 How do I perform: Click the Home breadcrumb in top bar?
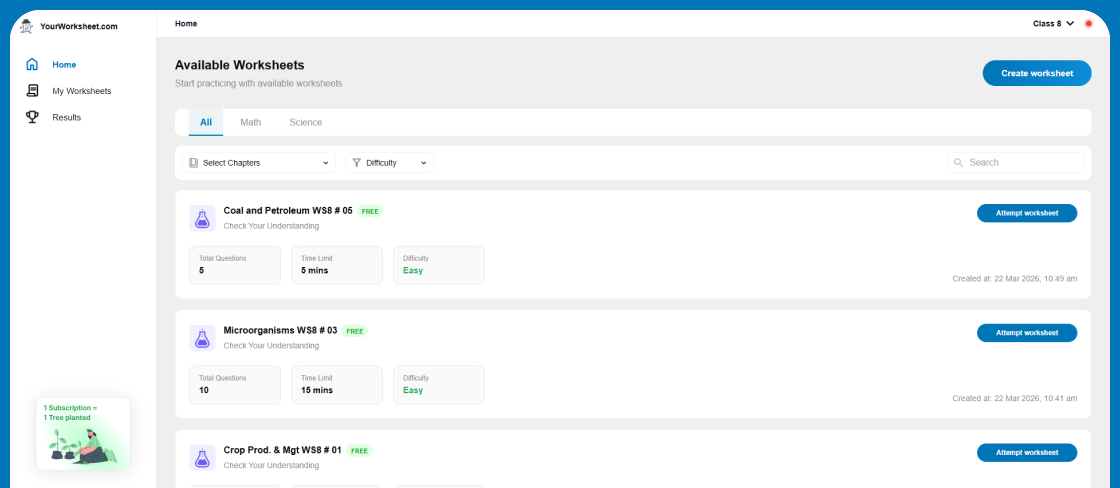point(186,24)
